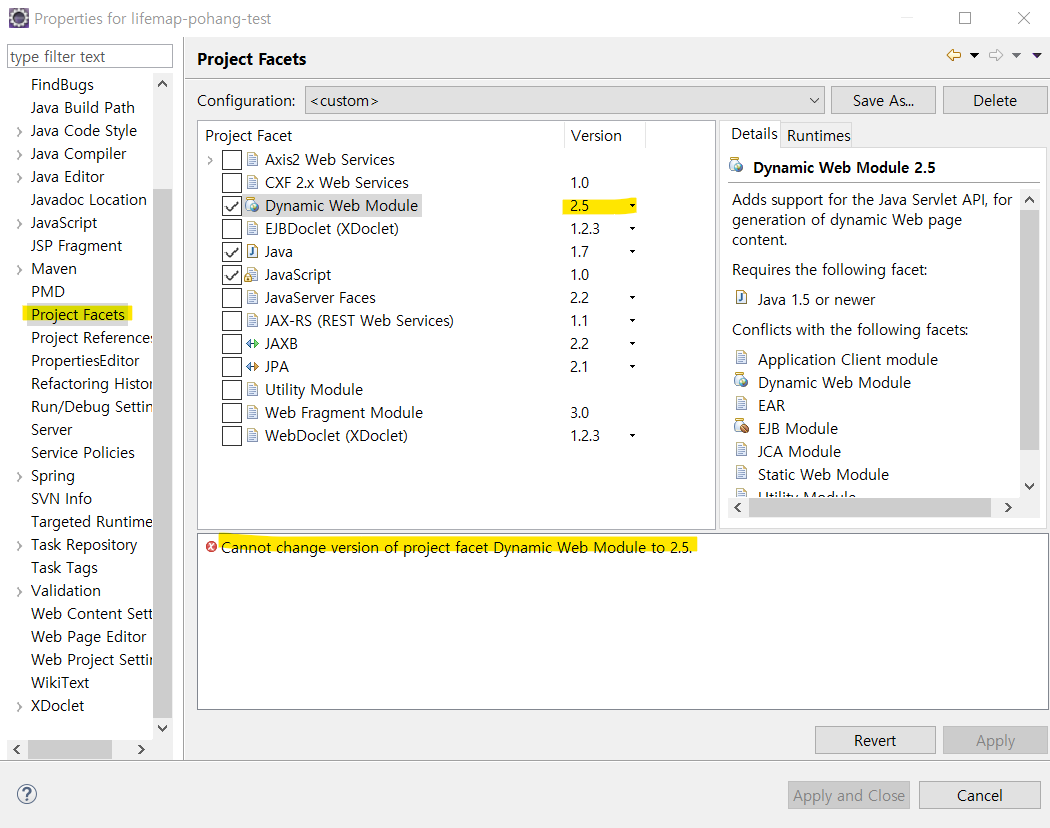1050x828 pixels.
Task: Open Java version 1.7 dropdown arrow
Action: 631,252
